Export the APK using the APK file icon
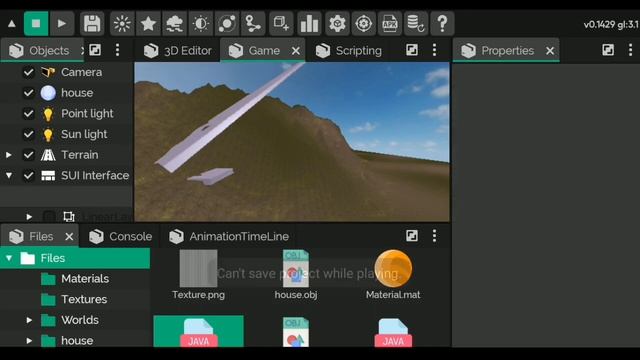 click(x=390, y=24)
